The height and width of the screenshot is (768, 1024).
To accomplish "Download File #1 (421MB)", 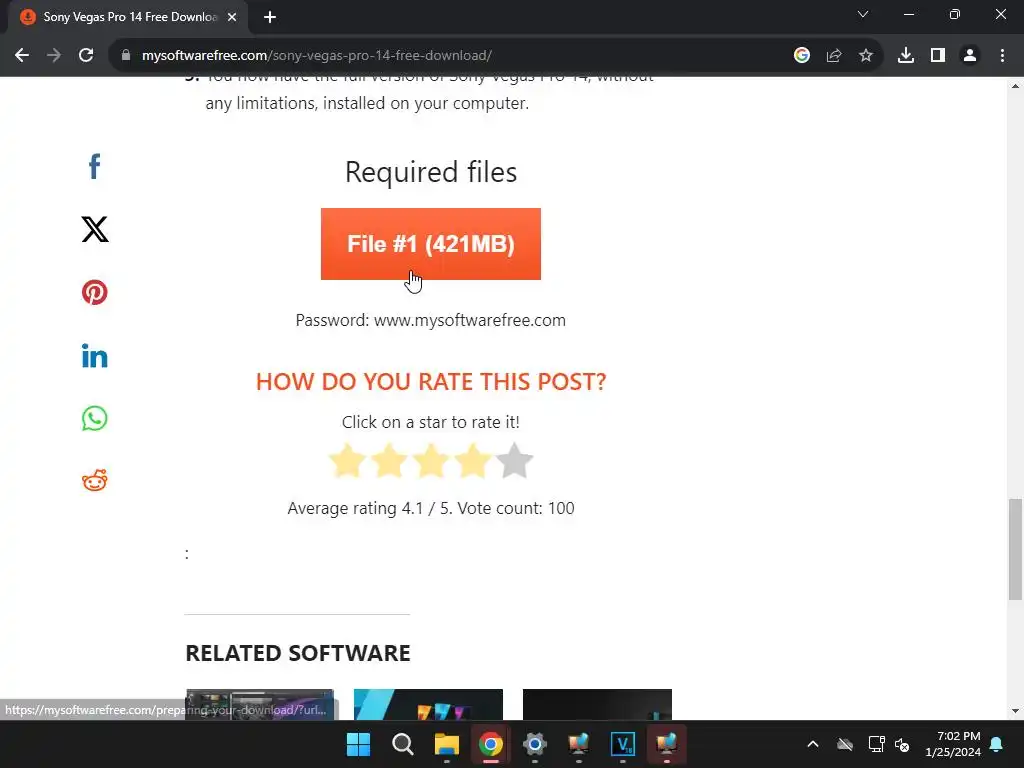I will point(430,244).
